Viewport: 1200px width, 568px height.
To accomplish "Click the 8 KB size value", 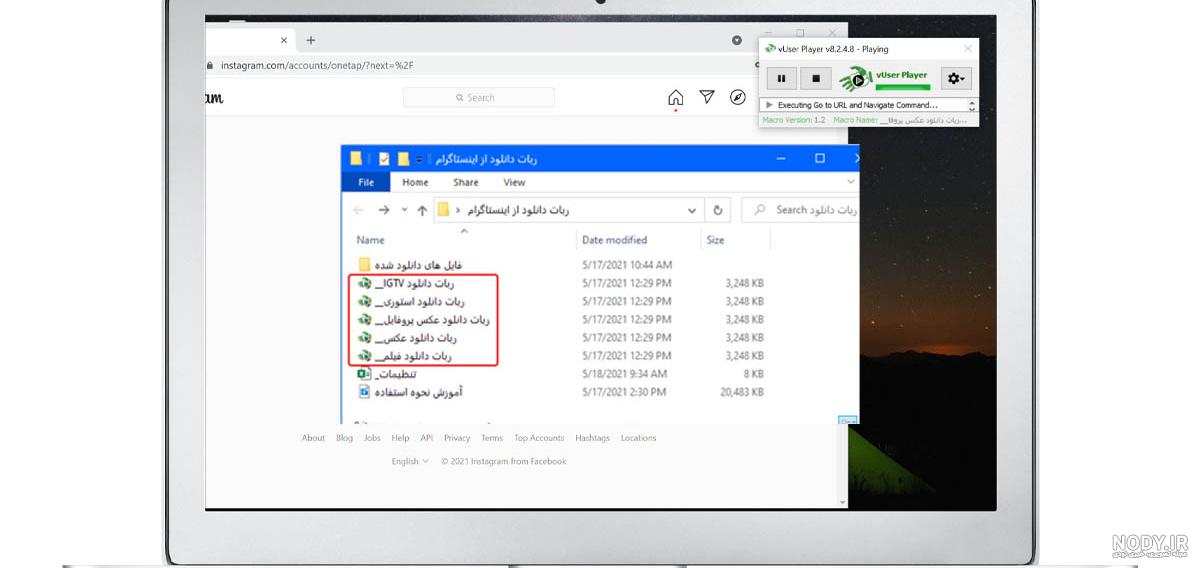I will [x=753, y=374].
